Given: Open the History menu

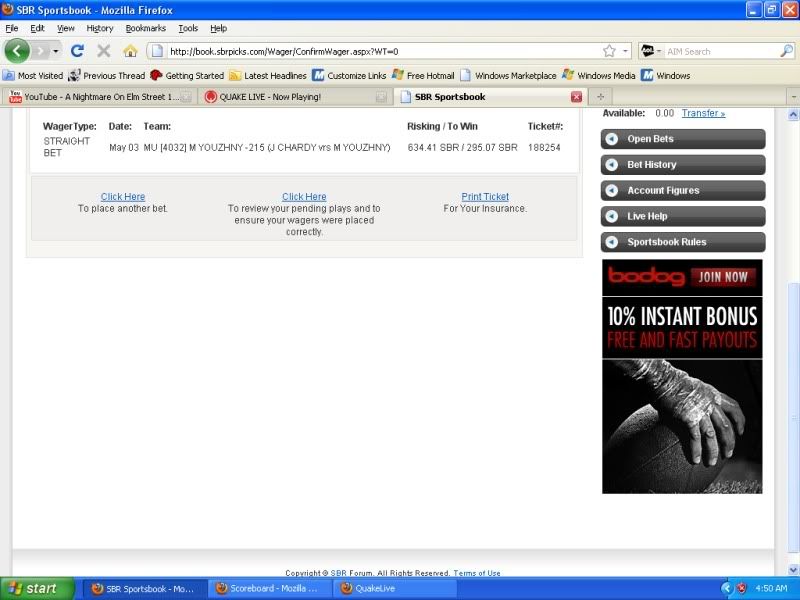Looking at the screenshot, I should [99, 28].
